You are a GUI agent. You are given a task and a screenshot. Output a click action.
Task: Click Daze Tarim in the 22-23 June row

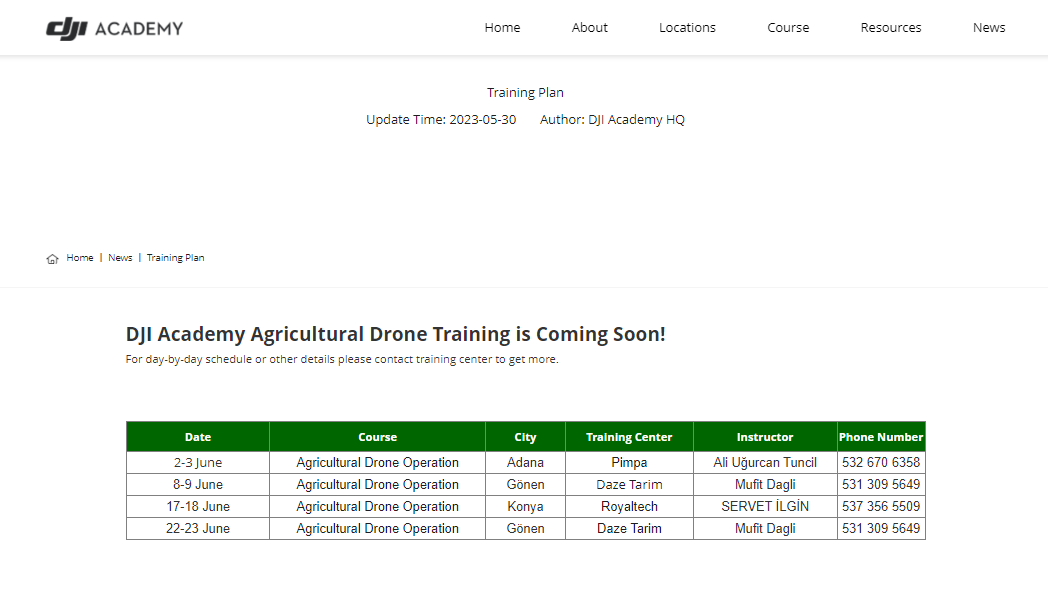click(x=629, y=529)
